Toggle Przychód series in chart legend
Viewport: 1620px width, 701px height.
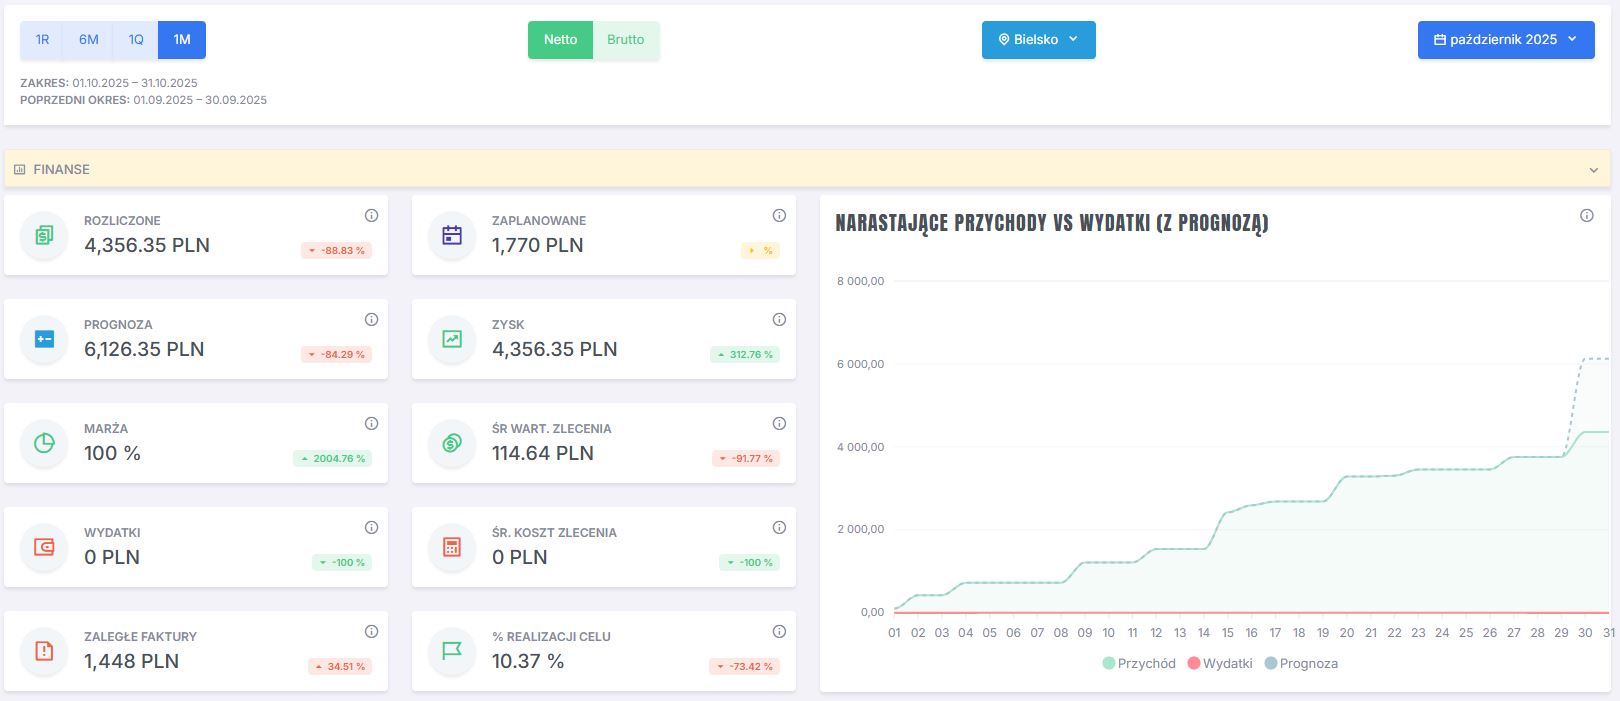pos(1139,663)
